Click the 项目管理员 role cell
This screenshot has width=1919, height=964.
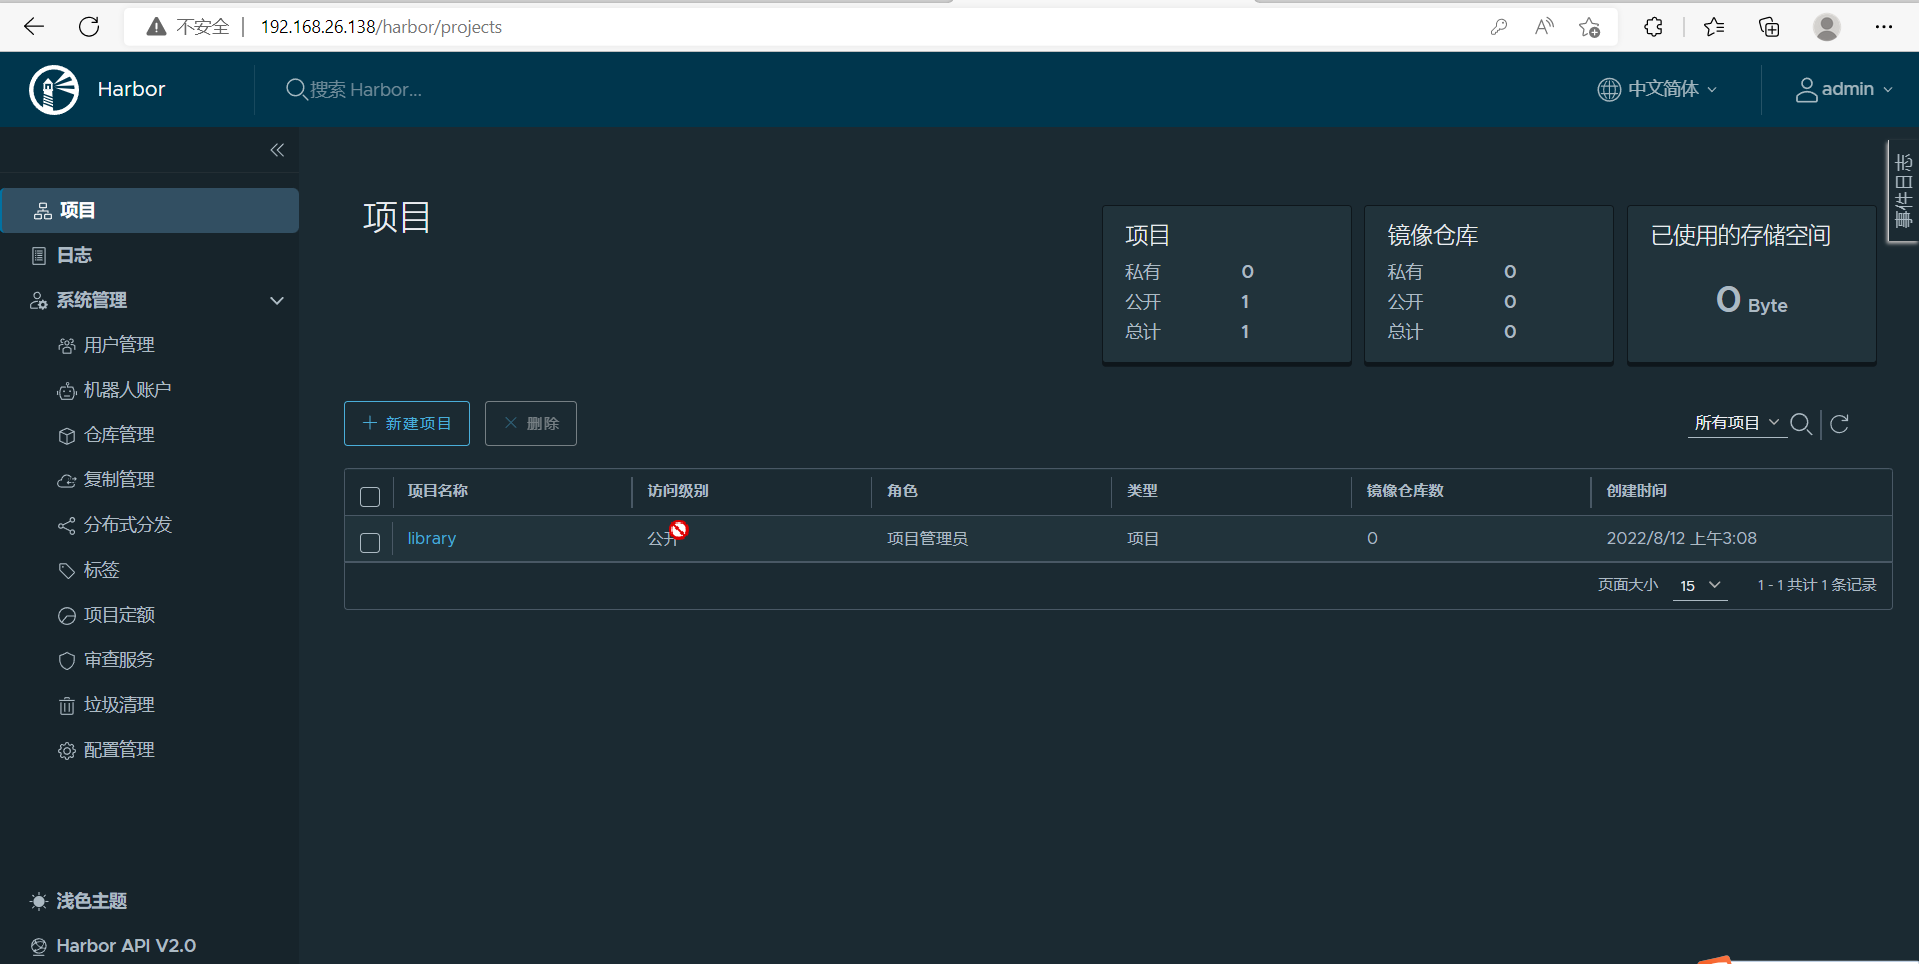coord(927,539)
